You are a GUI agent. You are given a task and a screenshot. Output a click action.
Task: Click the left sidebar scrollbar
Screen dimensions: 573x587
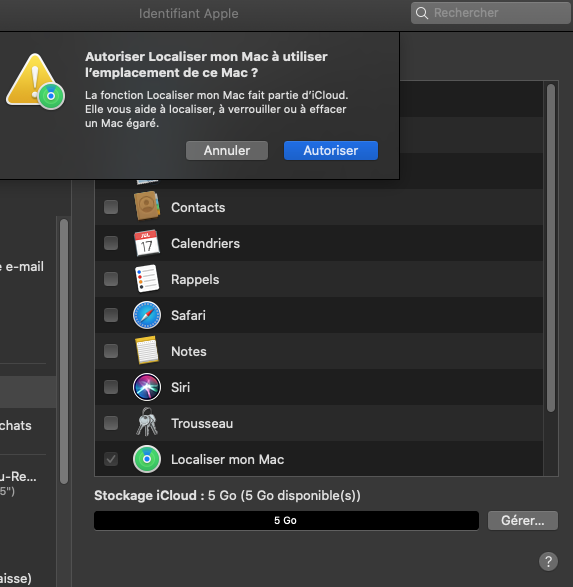tap(64, 351)
